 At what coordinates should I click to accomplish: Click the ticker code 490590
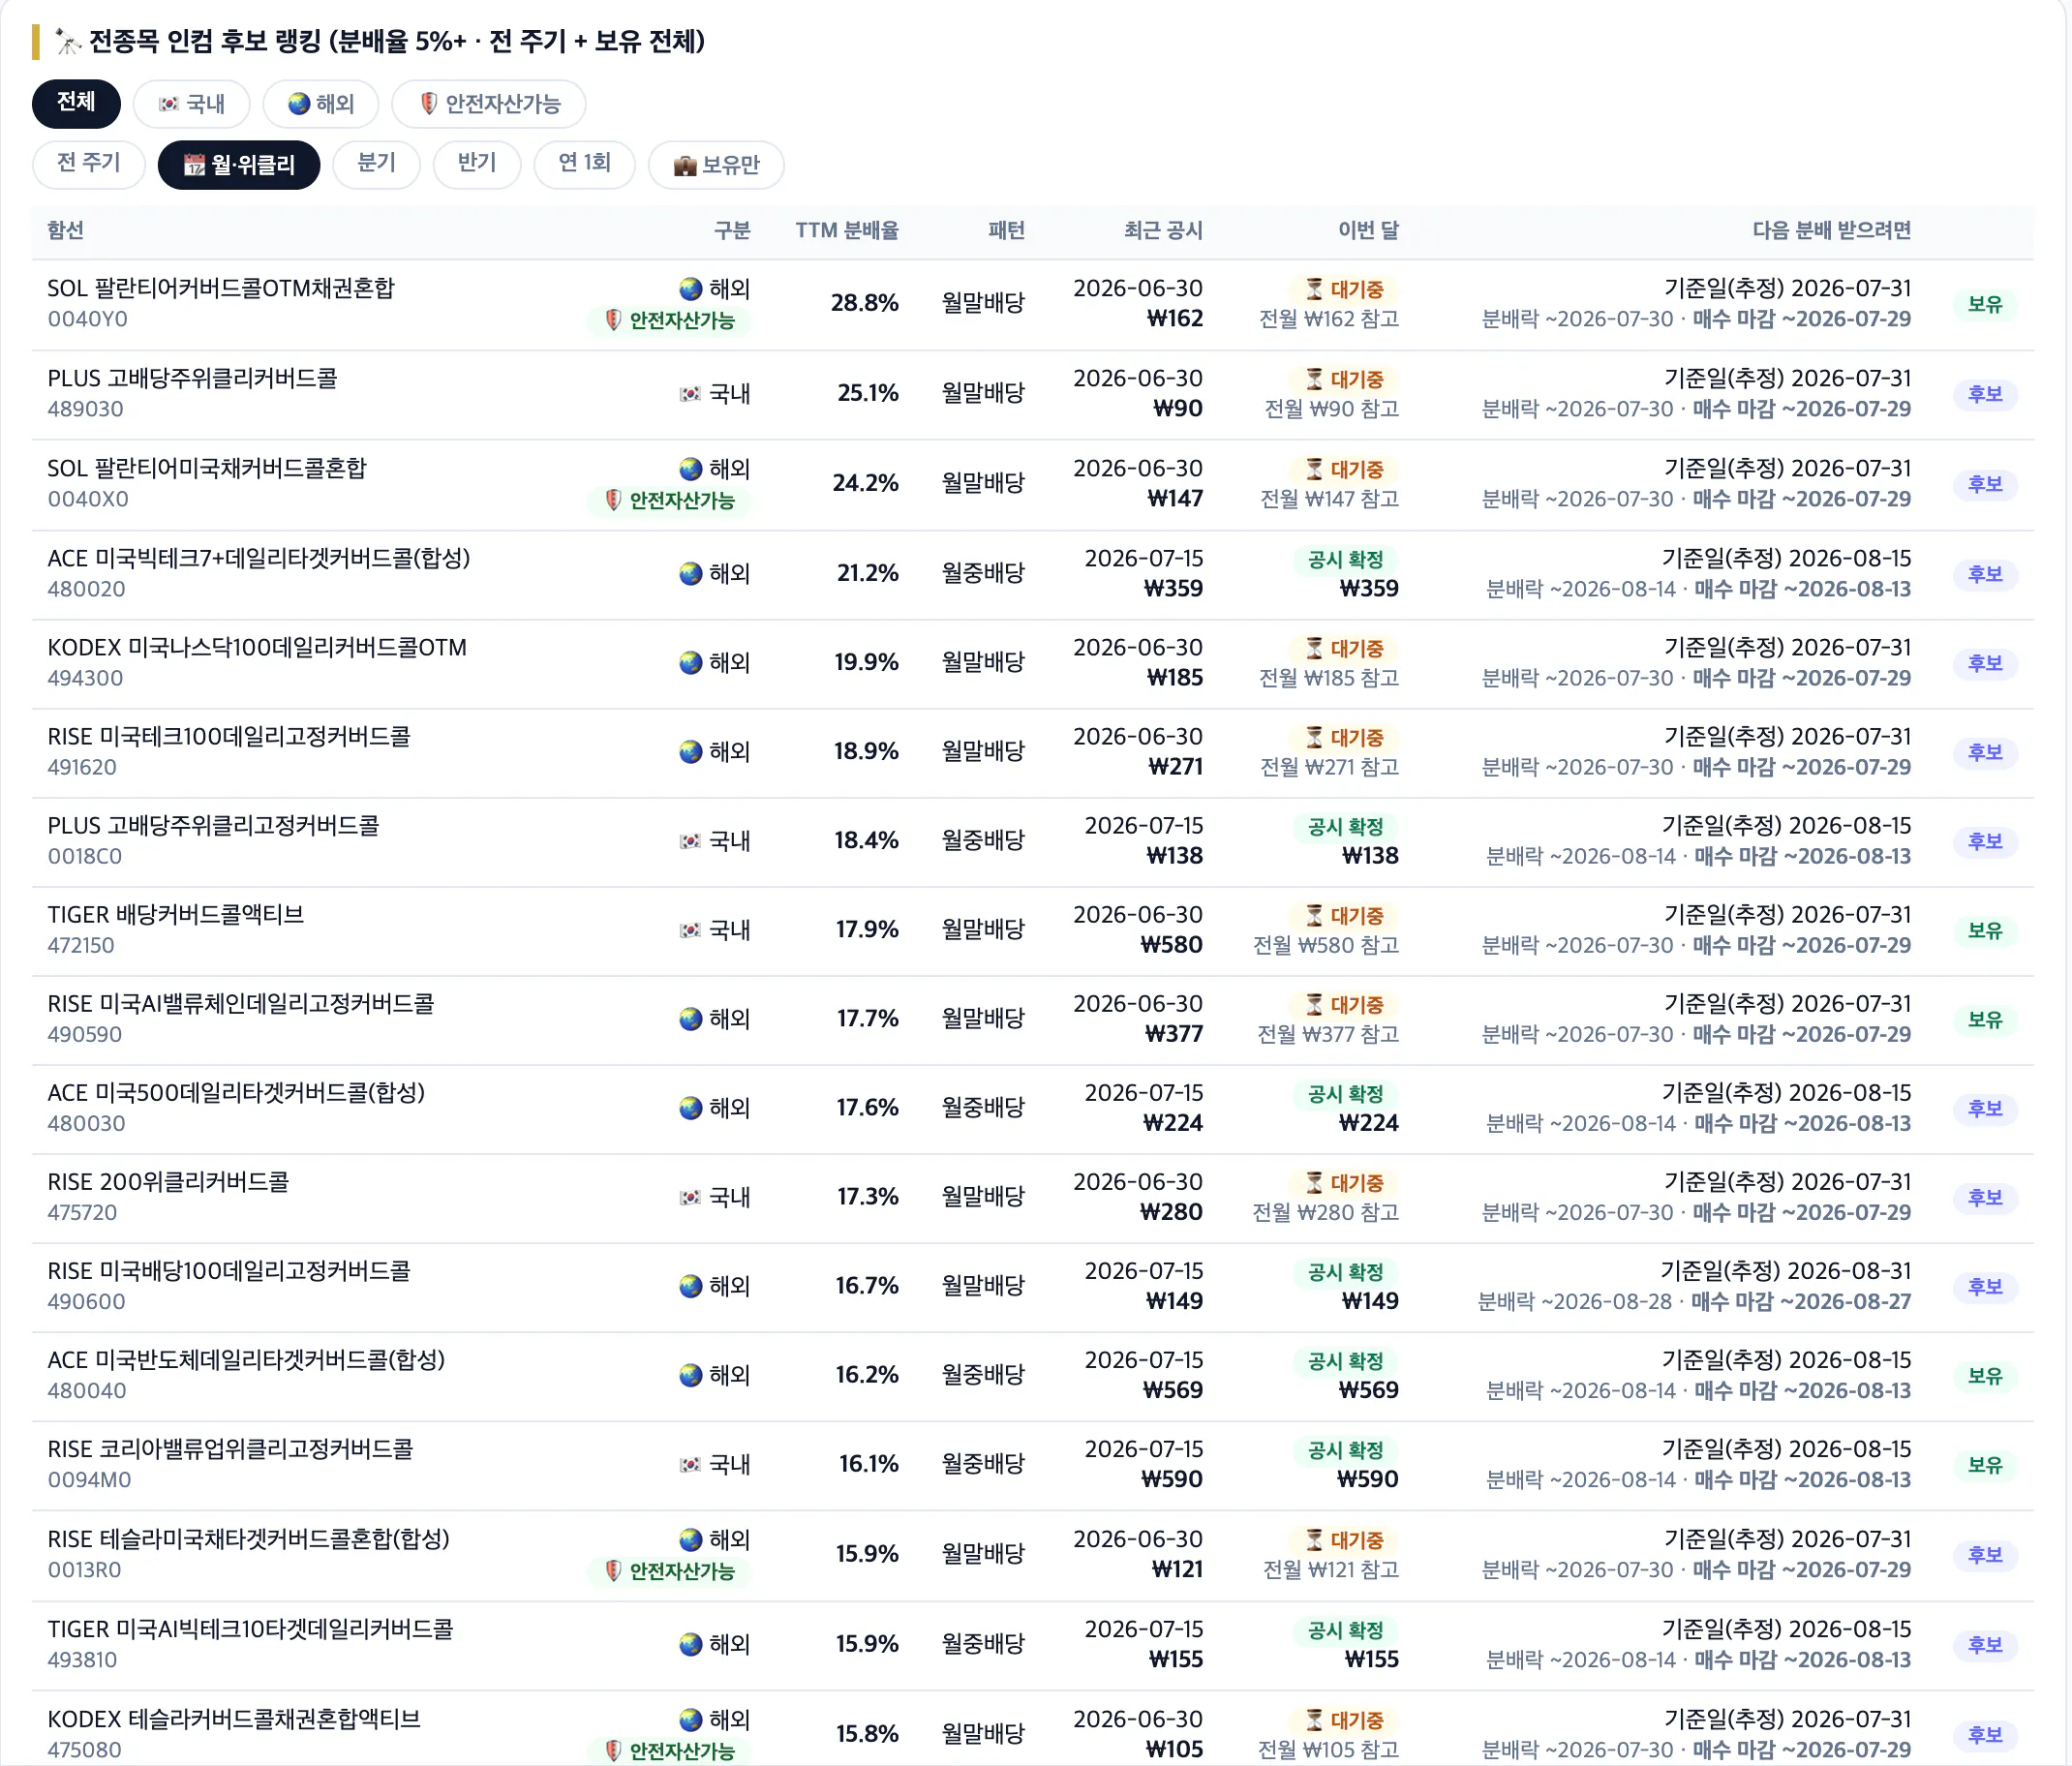coord(85,1034)
